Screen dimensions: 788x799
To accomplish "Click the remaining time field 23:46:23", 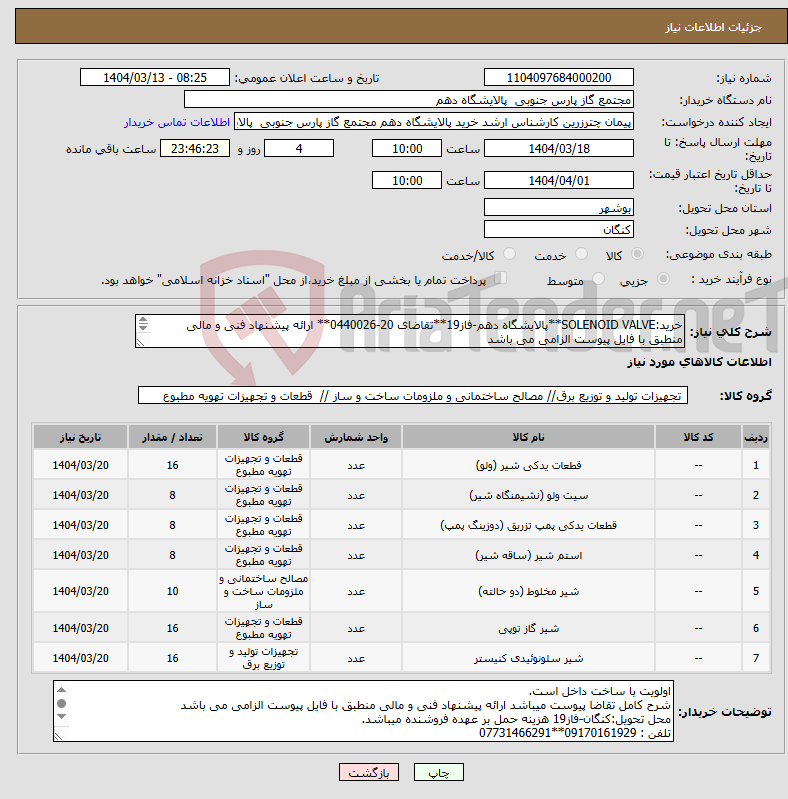I will tap(195, 148).
